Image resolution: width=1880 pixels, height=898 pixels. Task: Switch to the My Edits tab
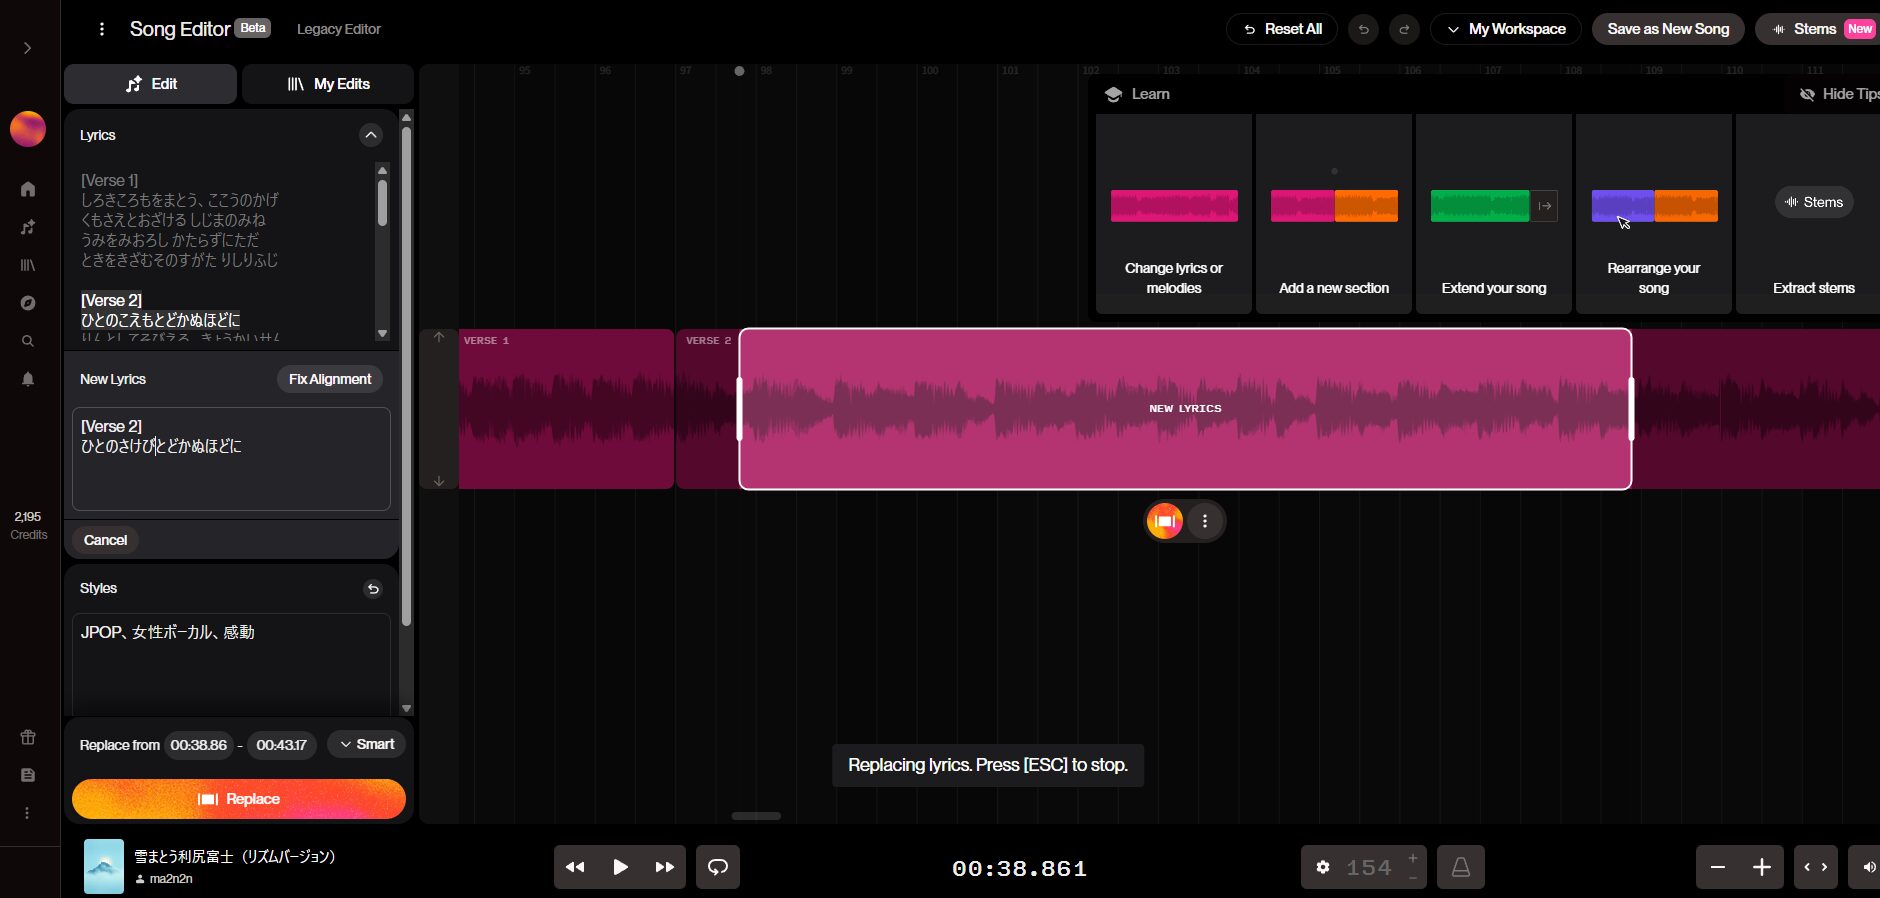328,84
